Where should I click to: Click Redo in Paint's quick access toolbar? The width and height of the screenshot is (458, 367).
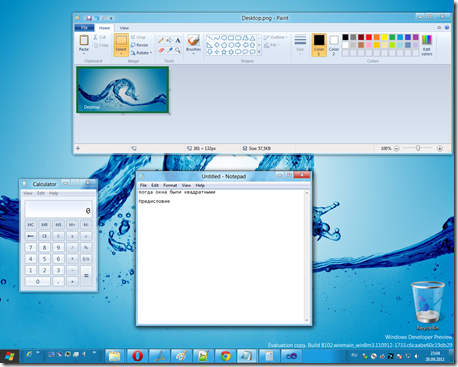point(104,18)
